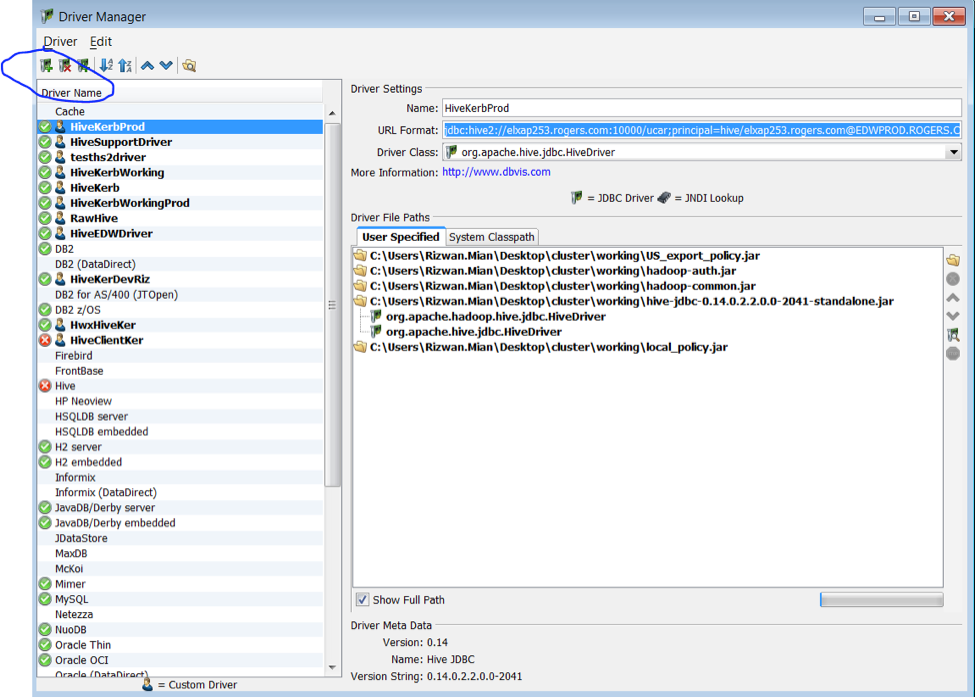Screen dimensions: 975x698
Task: Switch to the System Classpath tab
Action: tap(492, 237)
